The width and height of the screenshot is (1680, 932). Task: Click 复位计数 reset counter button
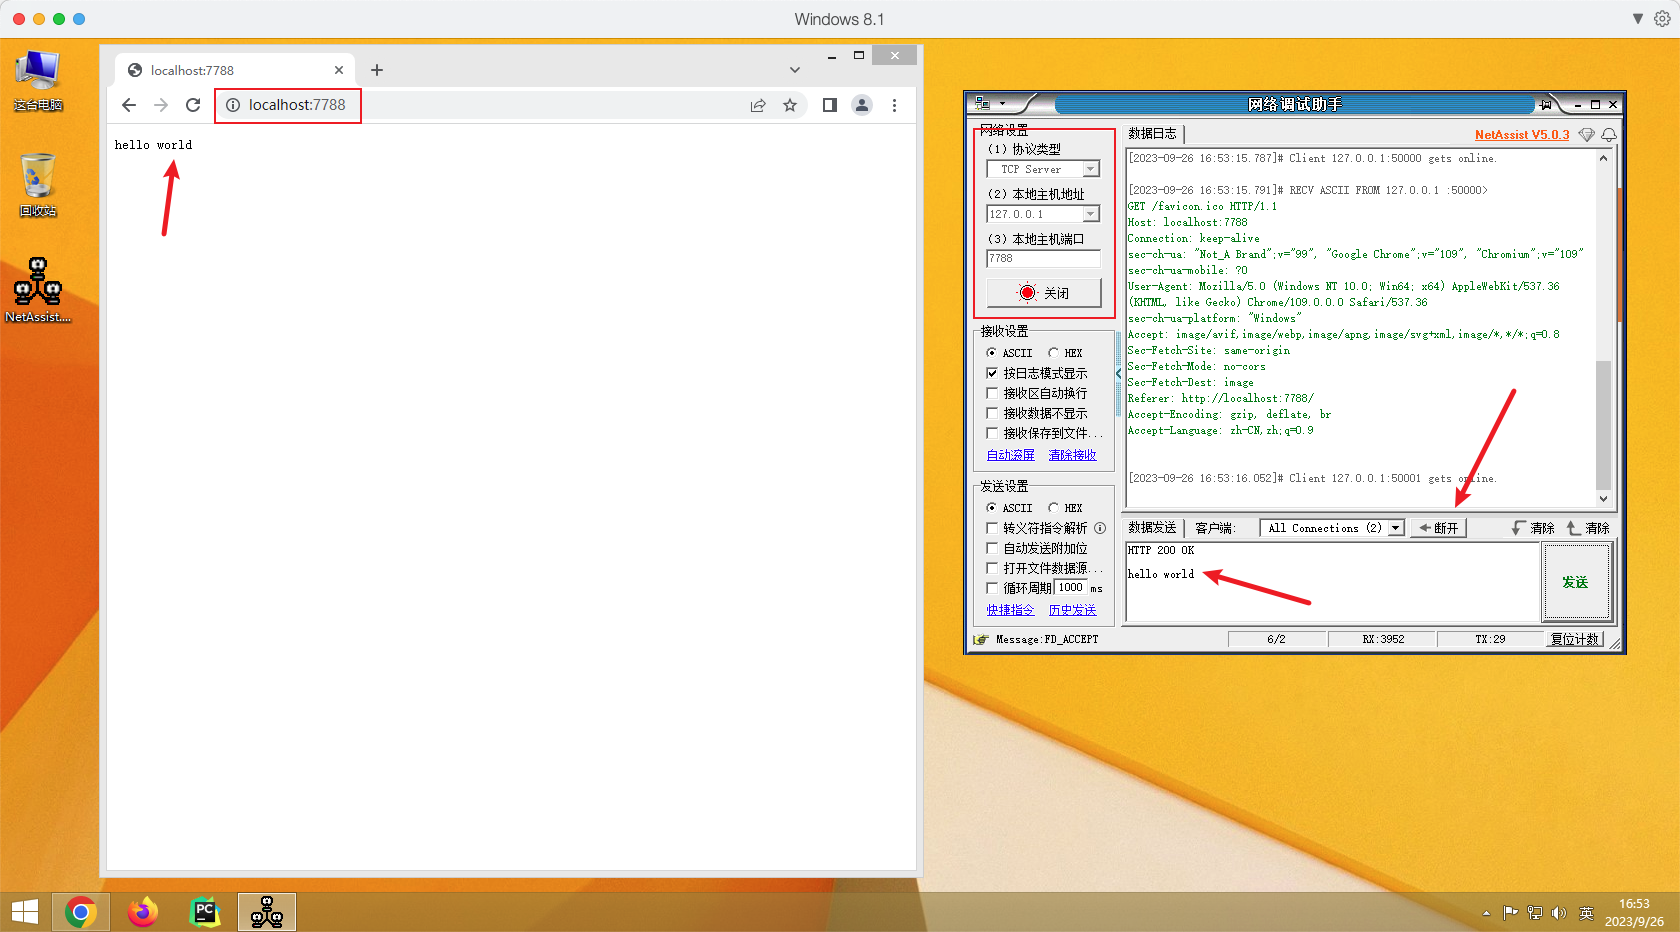coord(1575,639)
